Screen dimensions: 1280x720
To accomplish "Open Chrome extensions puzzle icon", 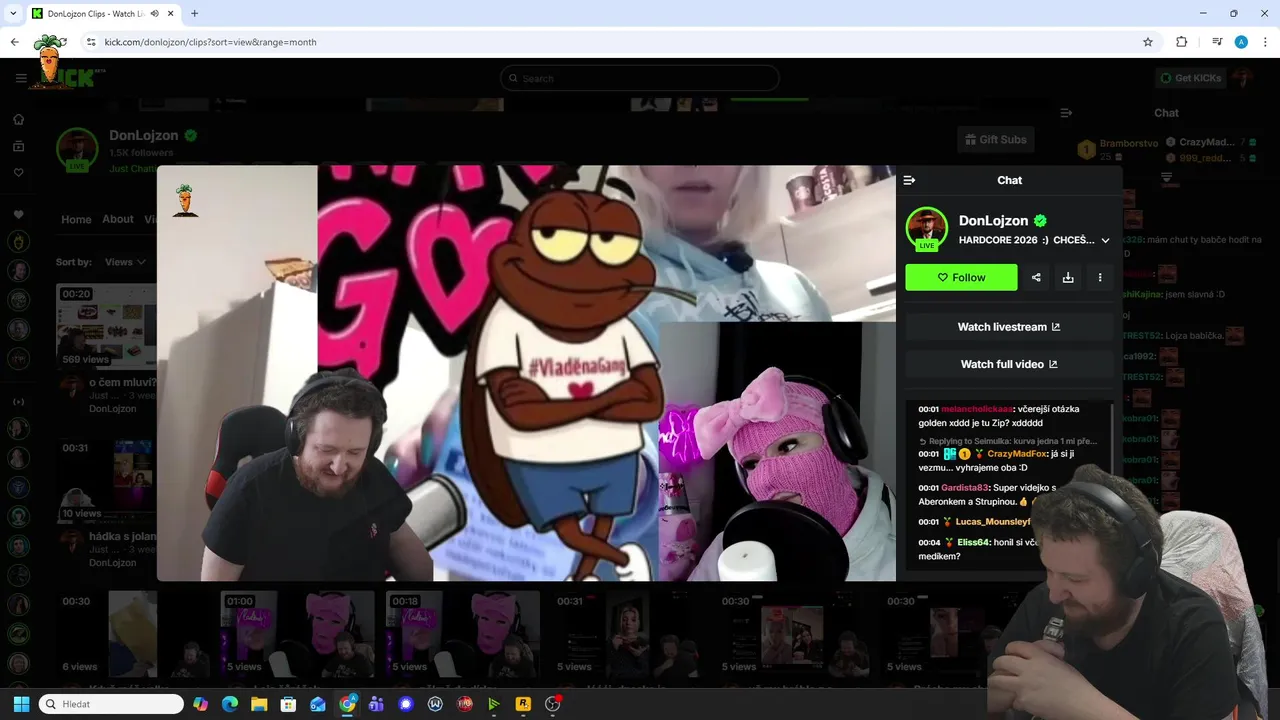I will pyautogui.click(x=1182, y=42).
